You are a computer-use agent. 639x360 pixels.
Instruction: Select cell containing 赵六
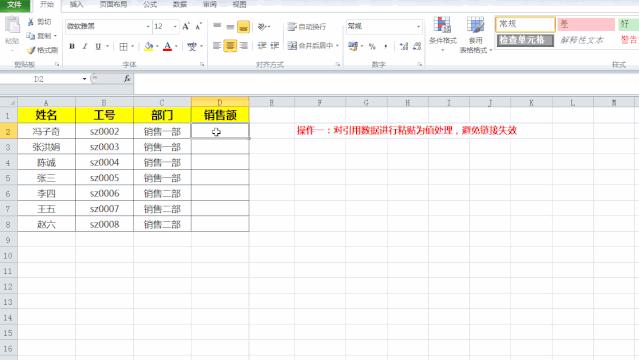tap(46, 224)
